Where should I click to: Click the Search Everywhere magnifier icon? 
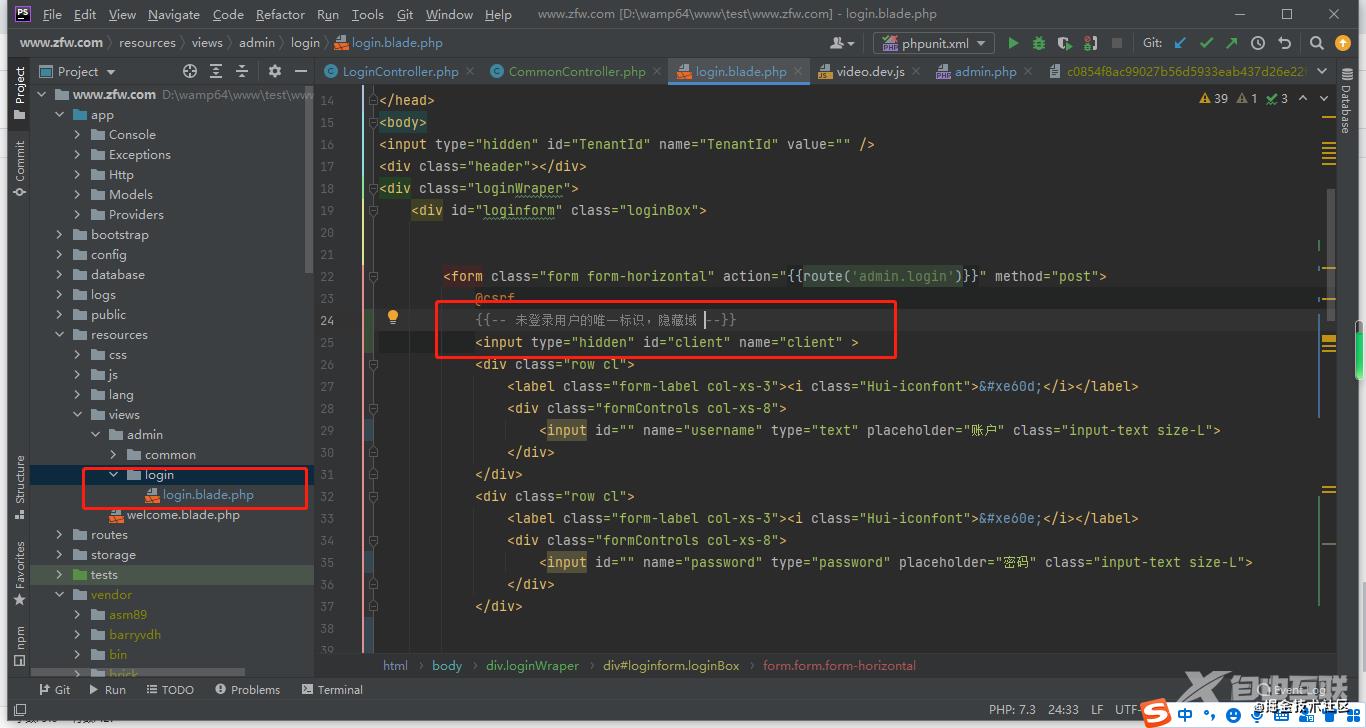(x=1317, y=43)
